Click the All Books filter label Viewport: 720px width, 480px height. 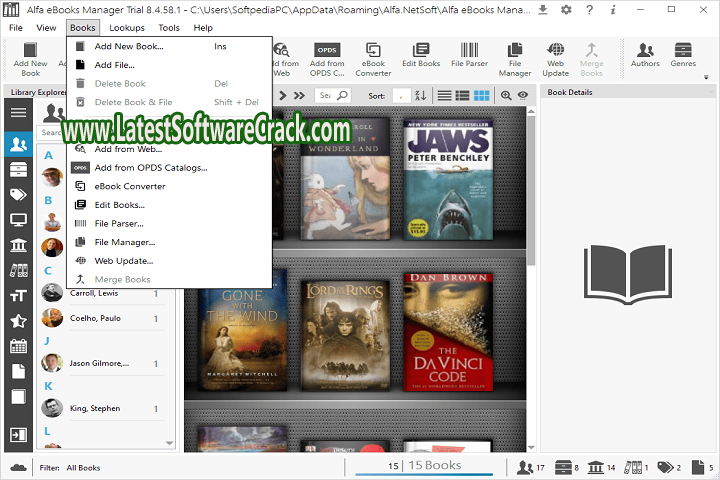(x=83, y=468)
